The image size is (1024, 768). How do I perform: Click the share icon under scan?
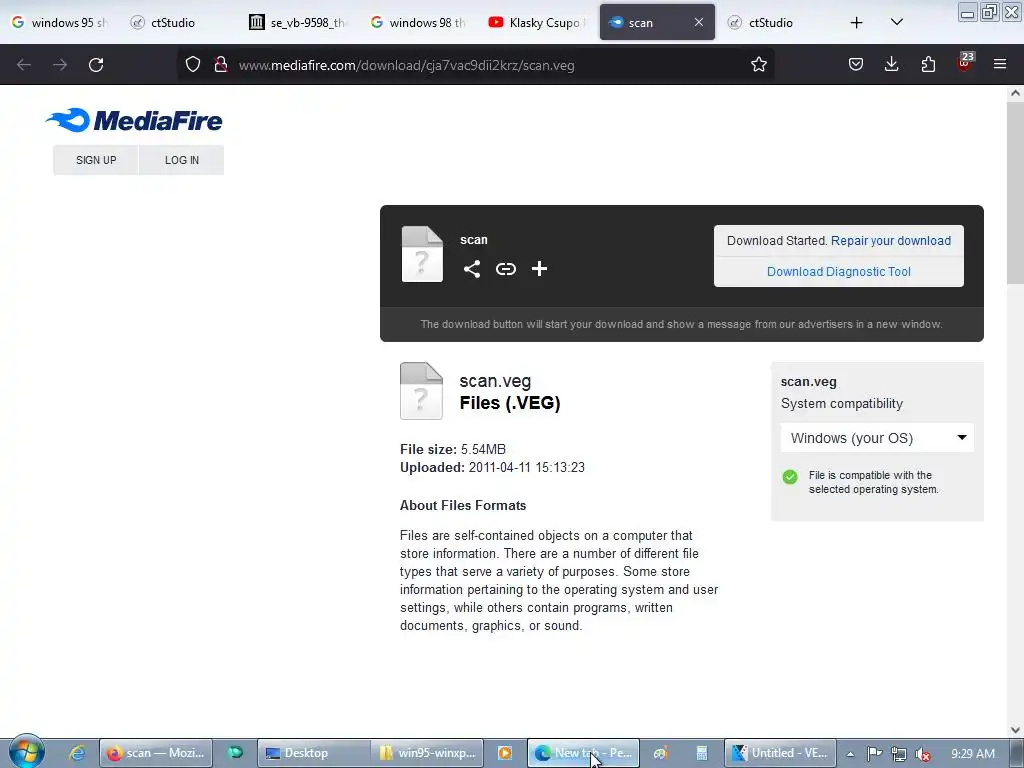point(472,269)
